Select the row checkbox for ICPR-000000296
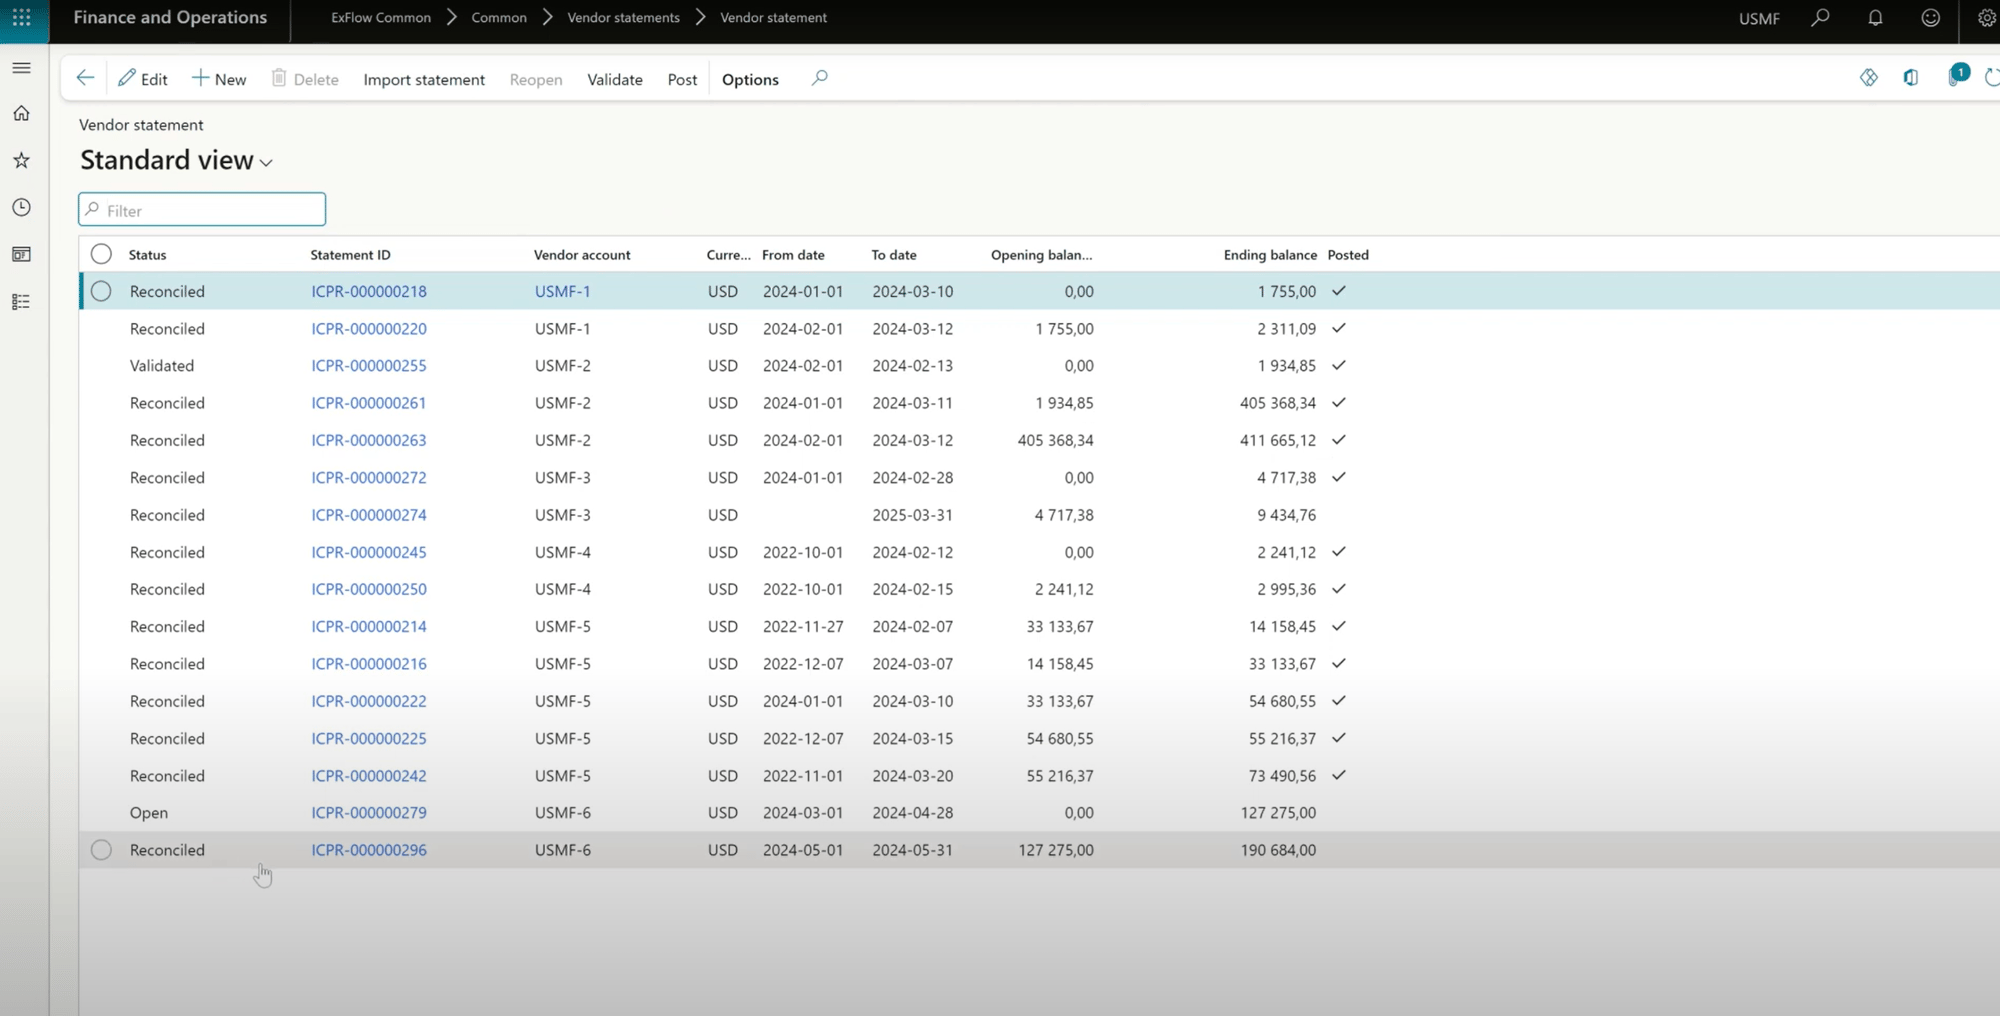This screenshot has height=1016, width=2000. (101, 850)
